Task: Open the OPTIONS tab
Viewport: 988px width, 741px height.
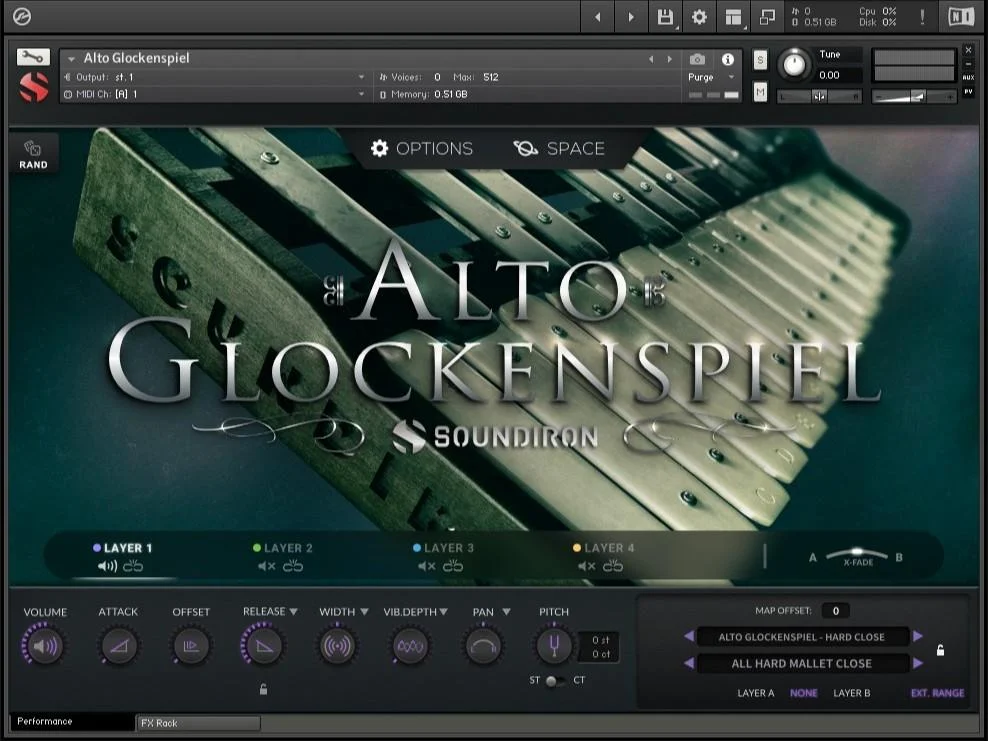Action: tap(422, 148)
